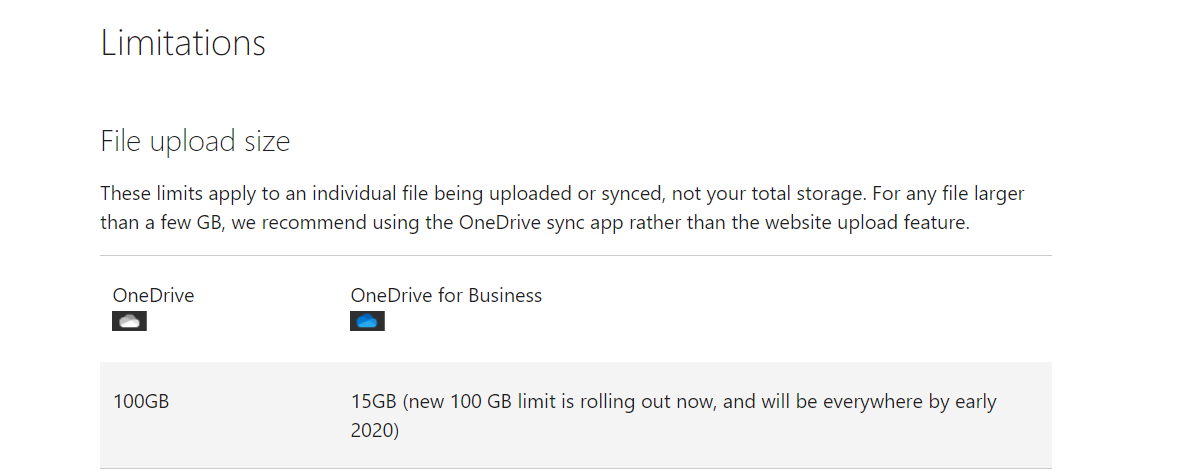This screenshot has height=472, width=1185.
Task: Click the "OneDrive for Business" column header label
Action: click(446, 295)
